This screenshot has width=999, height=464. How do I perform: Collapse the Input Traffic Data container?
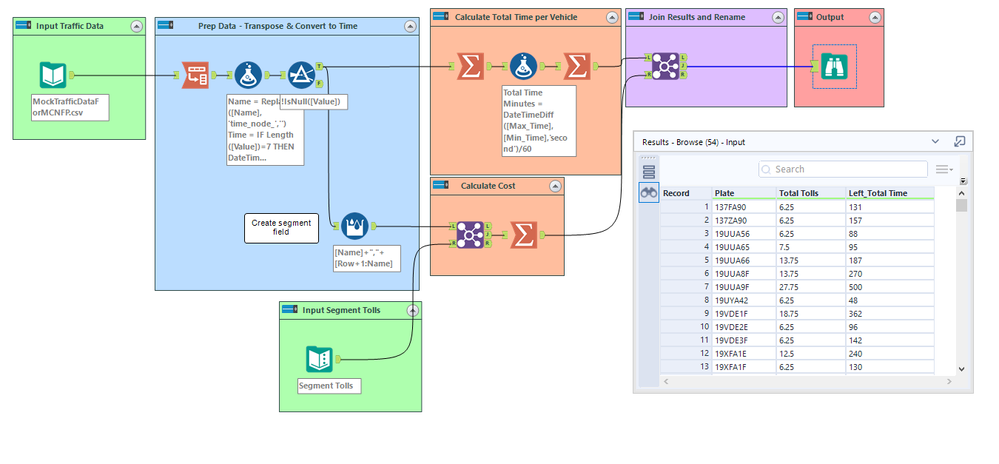point(136,26)
